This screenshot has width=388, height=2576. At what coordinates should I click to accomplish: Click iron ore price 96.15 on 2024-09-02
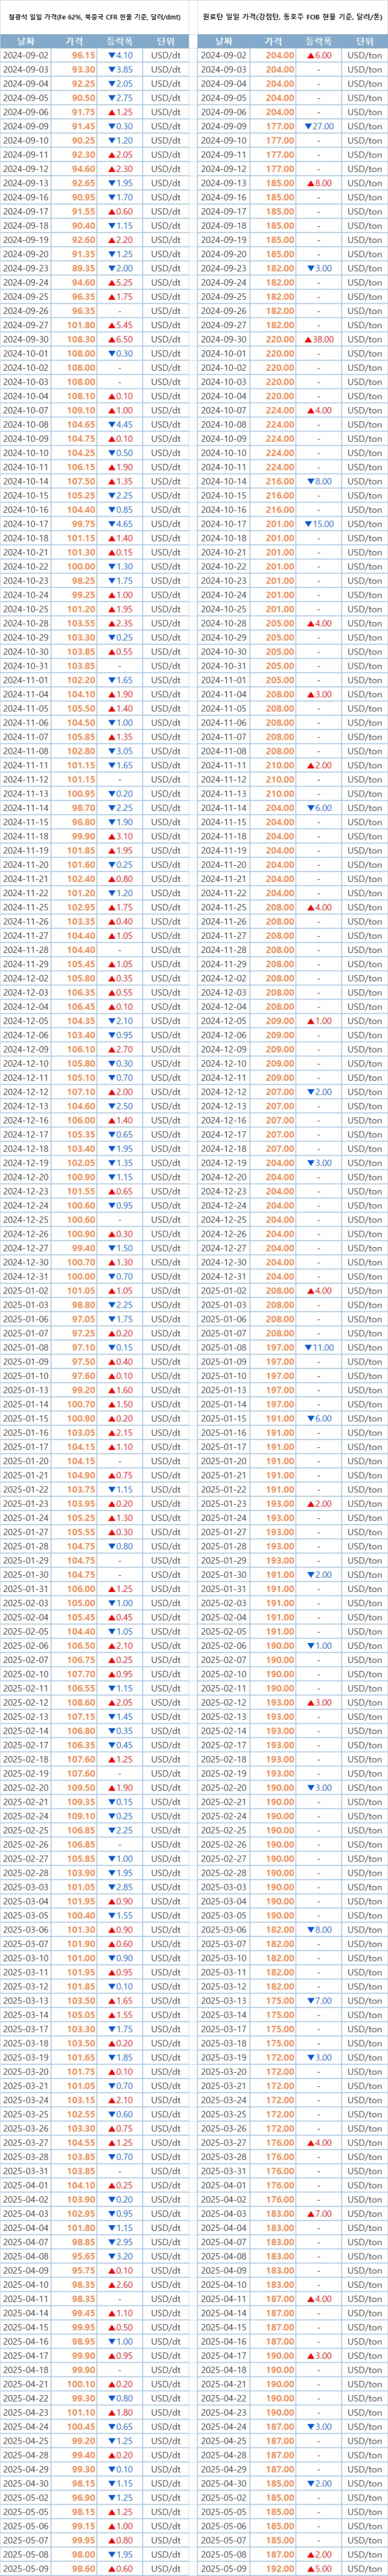tap(83, 55)
